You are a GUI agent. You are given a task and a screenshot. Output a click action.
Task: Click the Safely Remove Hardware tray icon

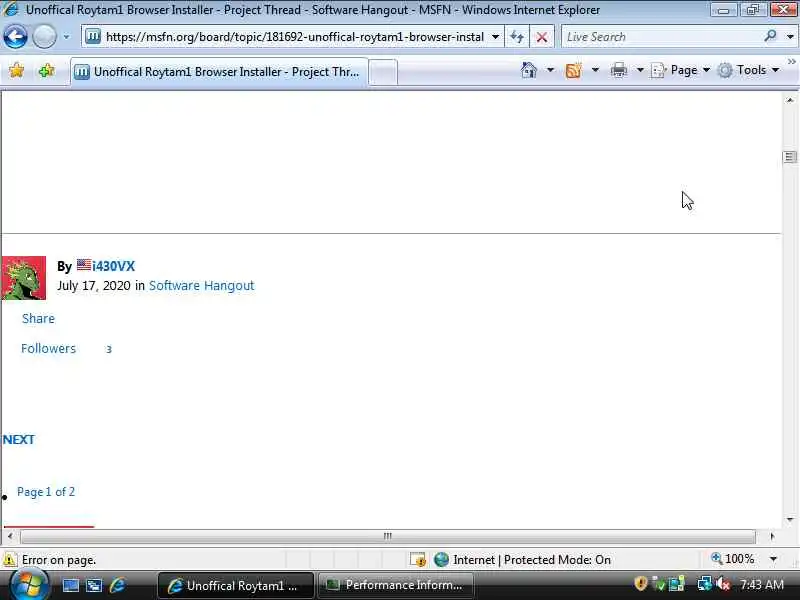659,584
